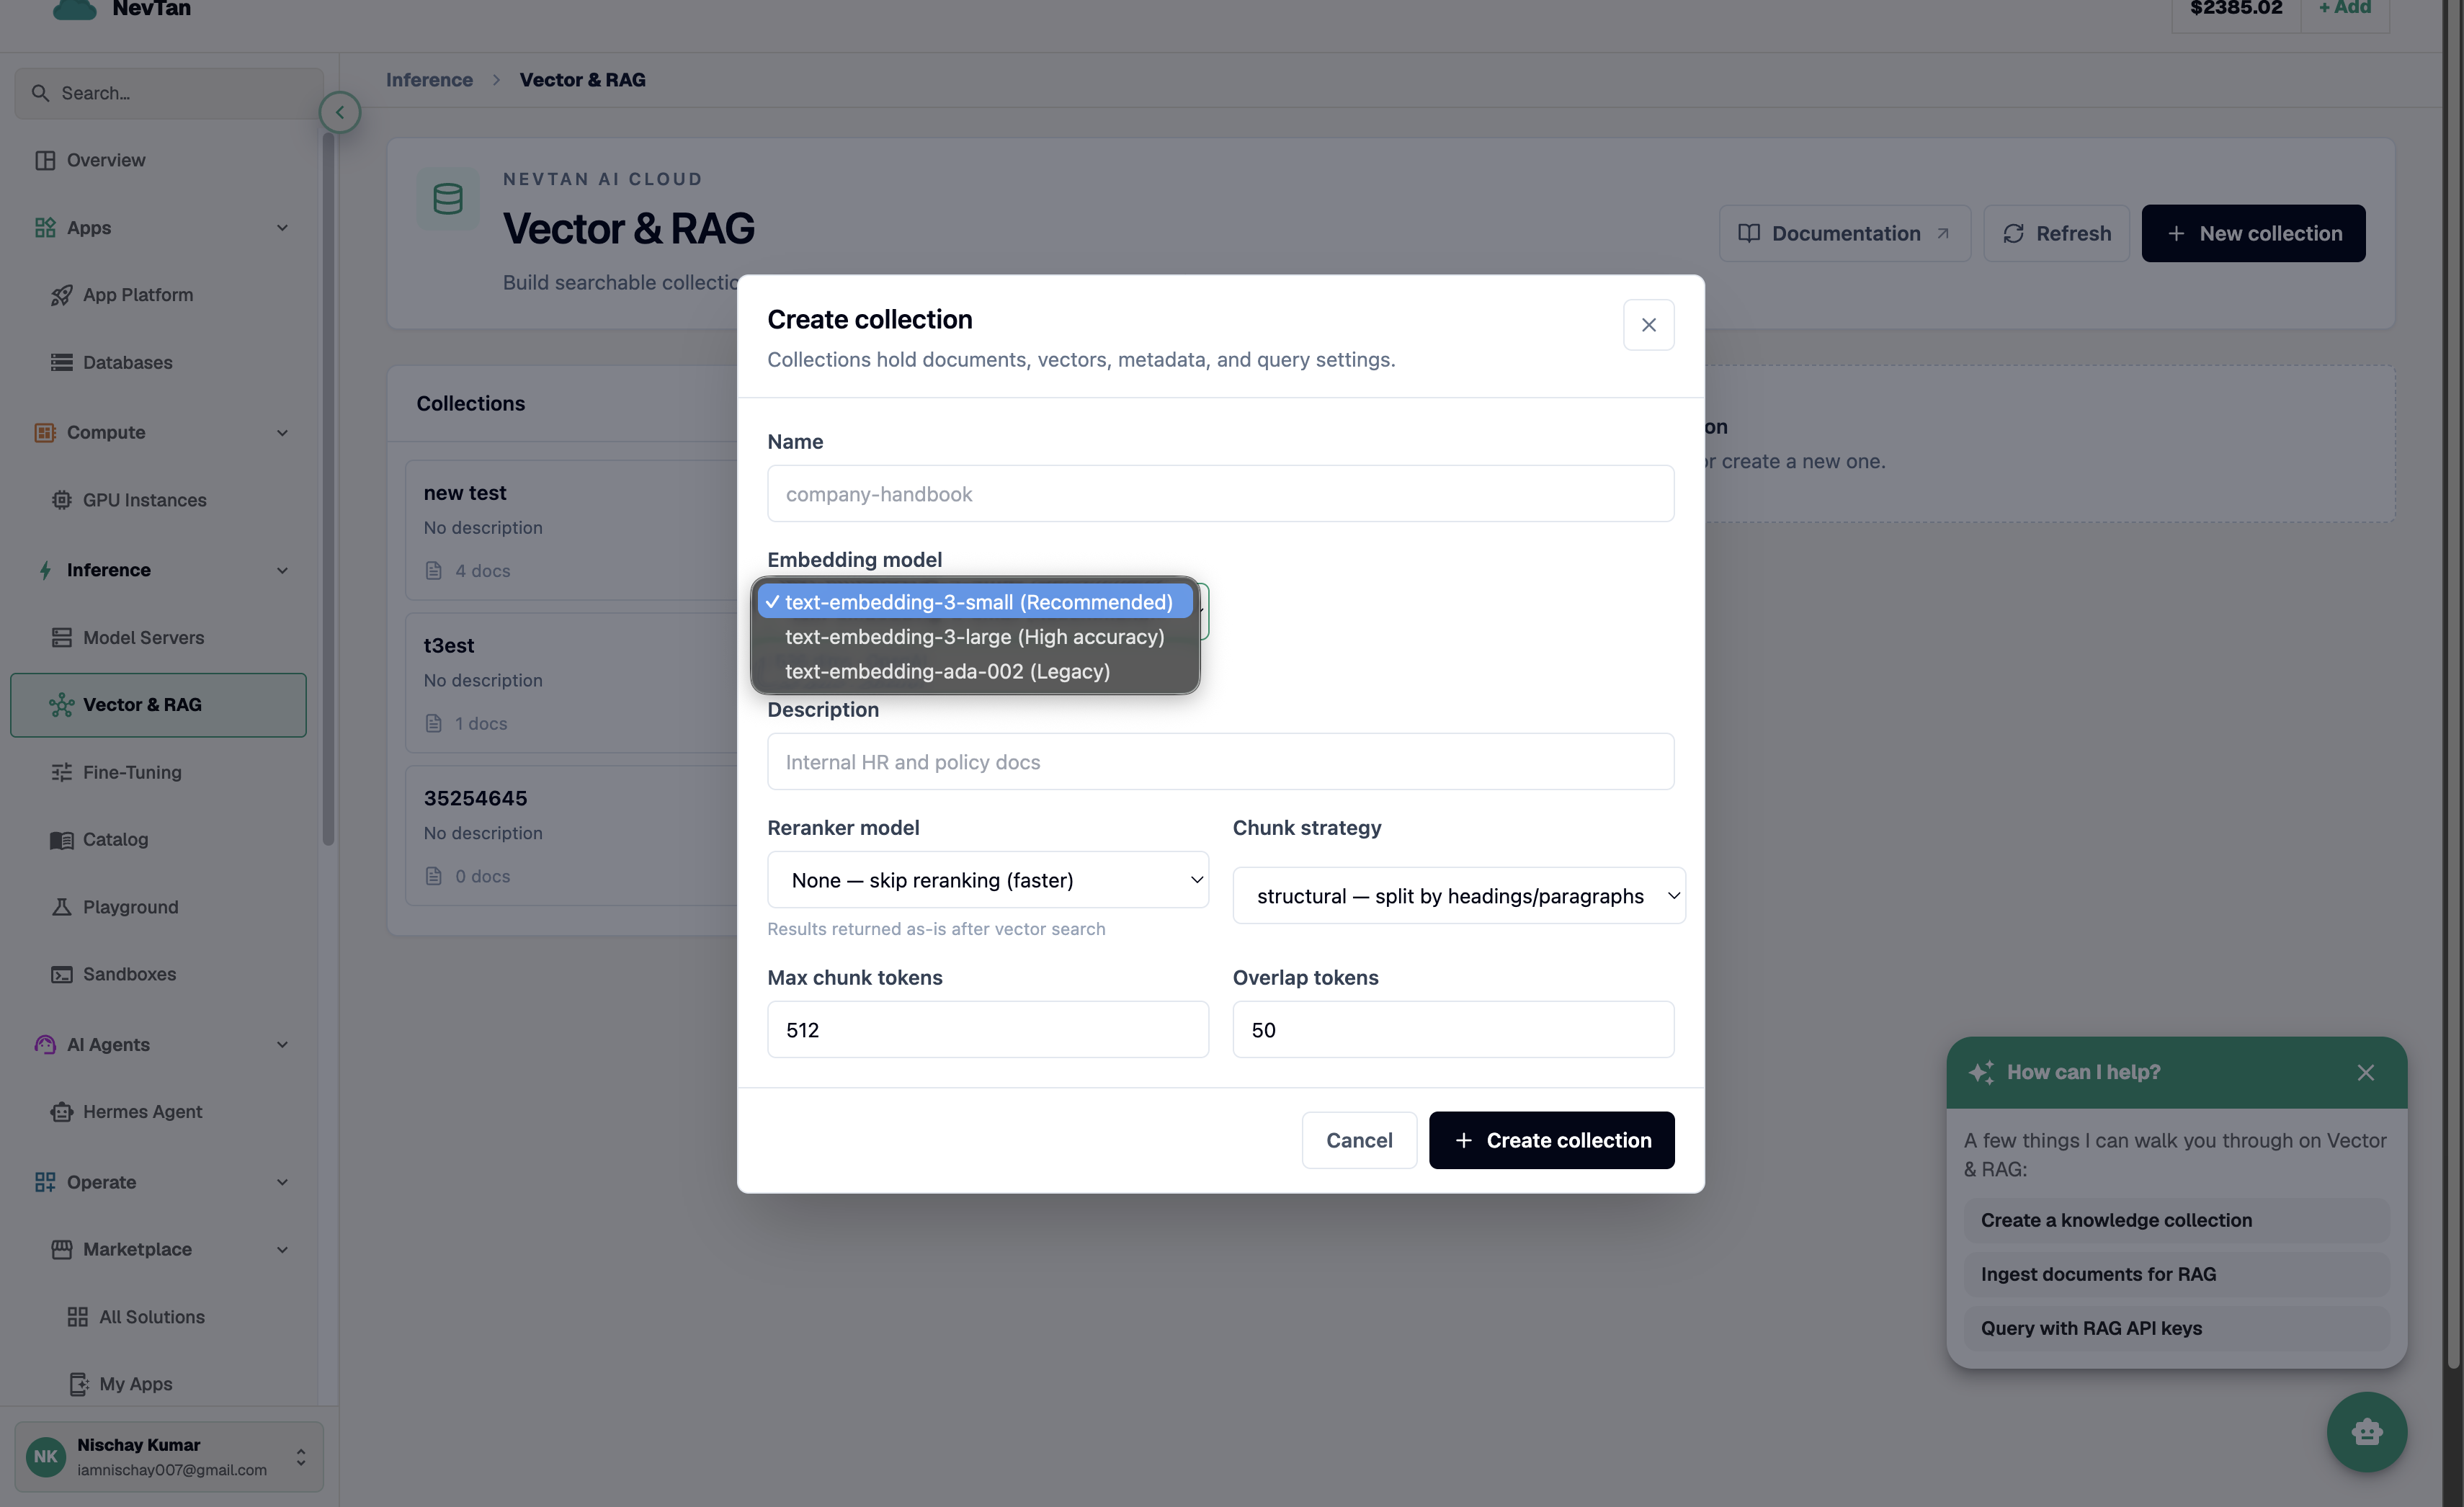The width and height of the screenshot is (2464, 1507).
Task: Open the t3est collection card
Action: click(571, 682)
